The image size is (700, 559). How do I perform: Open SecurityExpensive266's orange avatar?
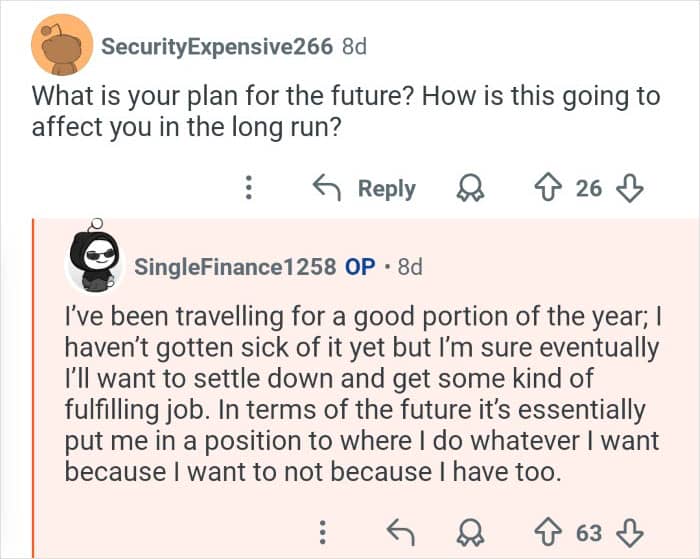(x=63, y=47)
